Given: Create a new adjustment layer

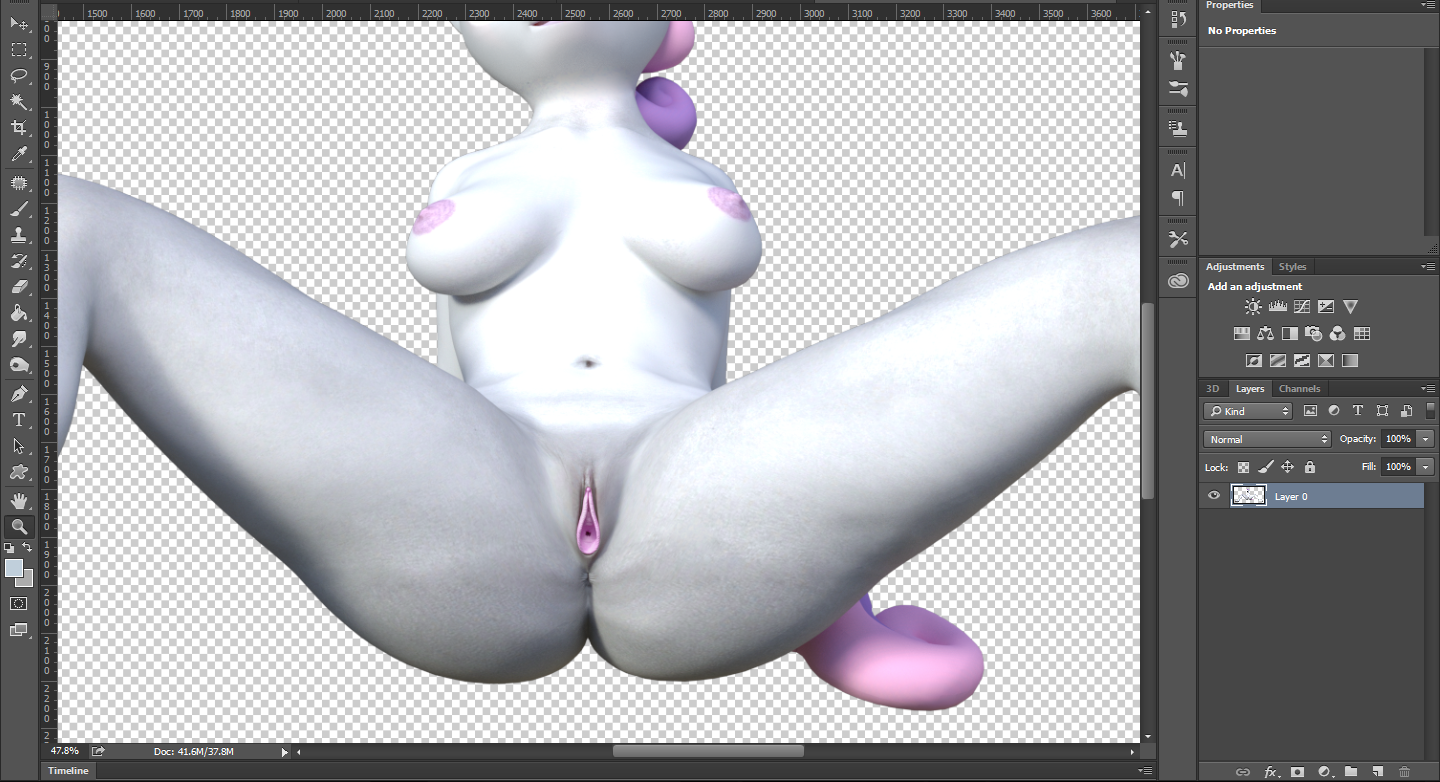Looking at the screenshot, I should 1324,772.
